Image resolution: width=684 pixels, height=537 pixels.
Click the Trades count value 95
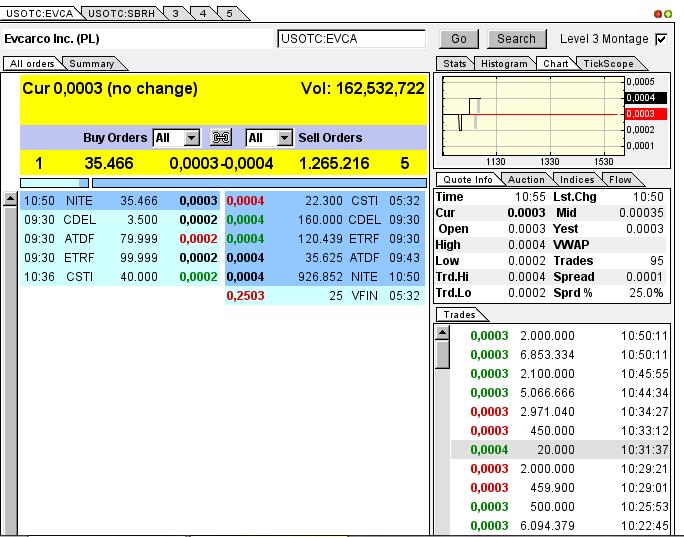click(x=657, y=261)
